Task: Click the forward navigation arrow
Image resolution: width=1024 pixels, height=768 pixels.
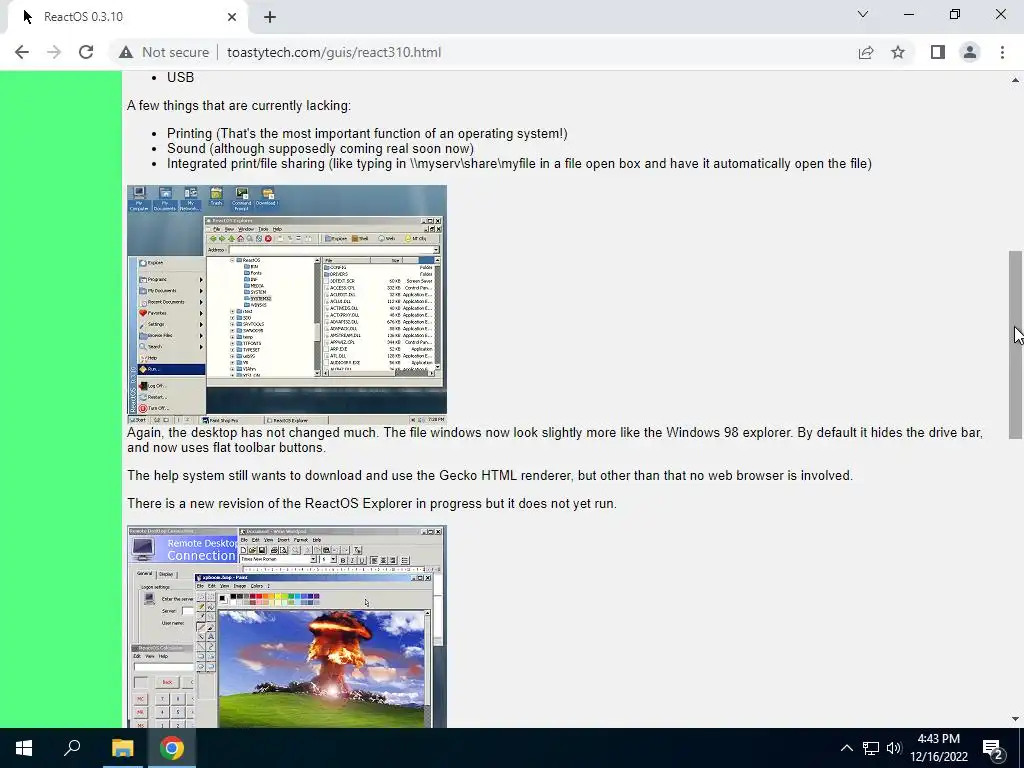Action: (54, 52)
